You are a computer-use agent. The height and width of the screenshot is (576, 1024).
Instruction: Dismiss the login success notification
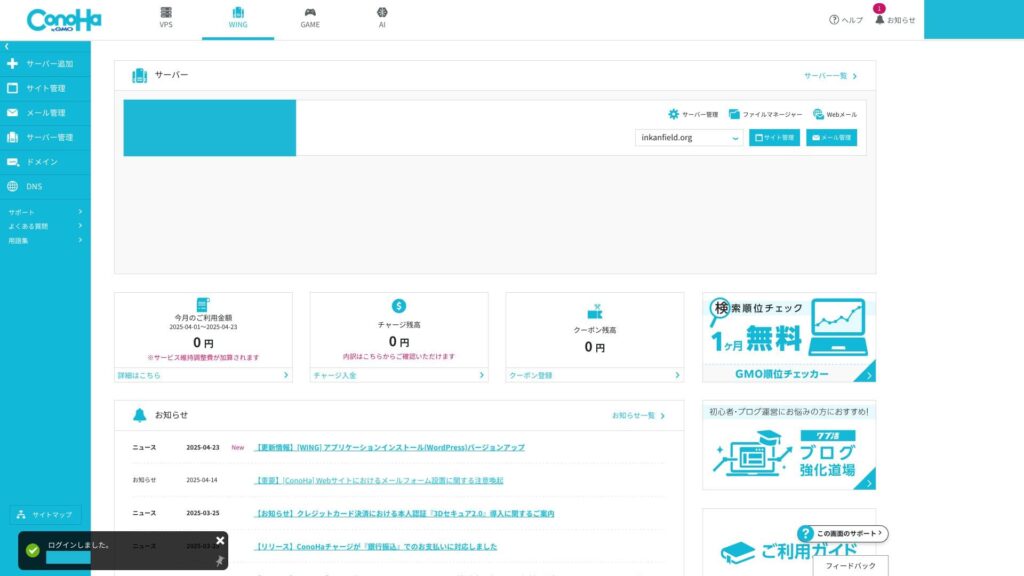(220, 540)
